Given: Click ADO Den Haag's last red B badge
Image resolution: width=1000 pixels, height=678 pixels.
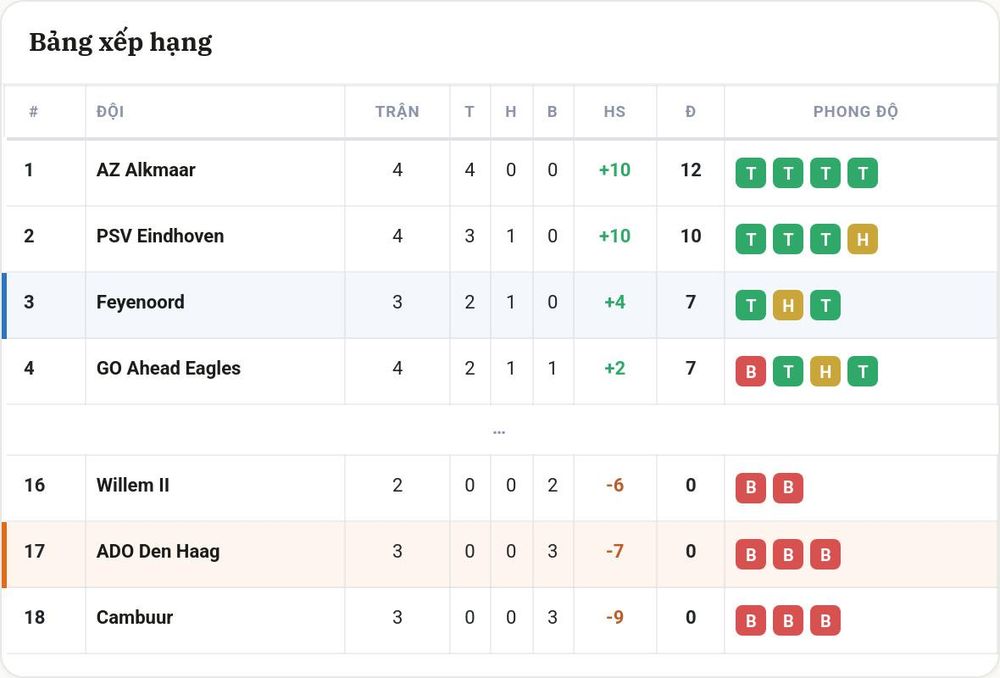Looking at the screenshot, I should tap(825, 554).
